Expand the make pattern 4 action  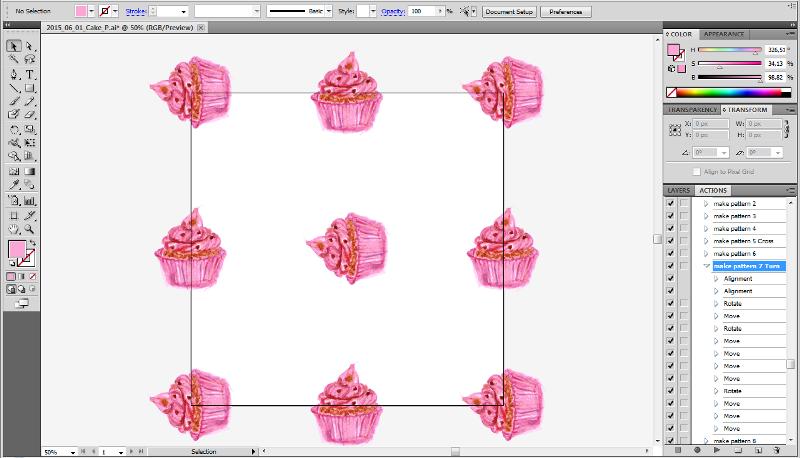coord(706,228)
